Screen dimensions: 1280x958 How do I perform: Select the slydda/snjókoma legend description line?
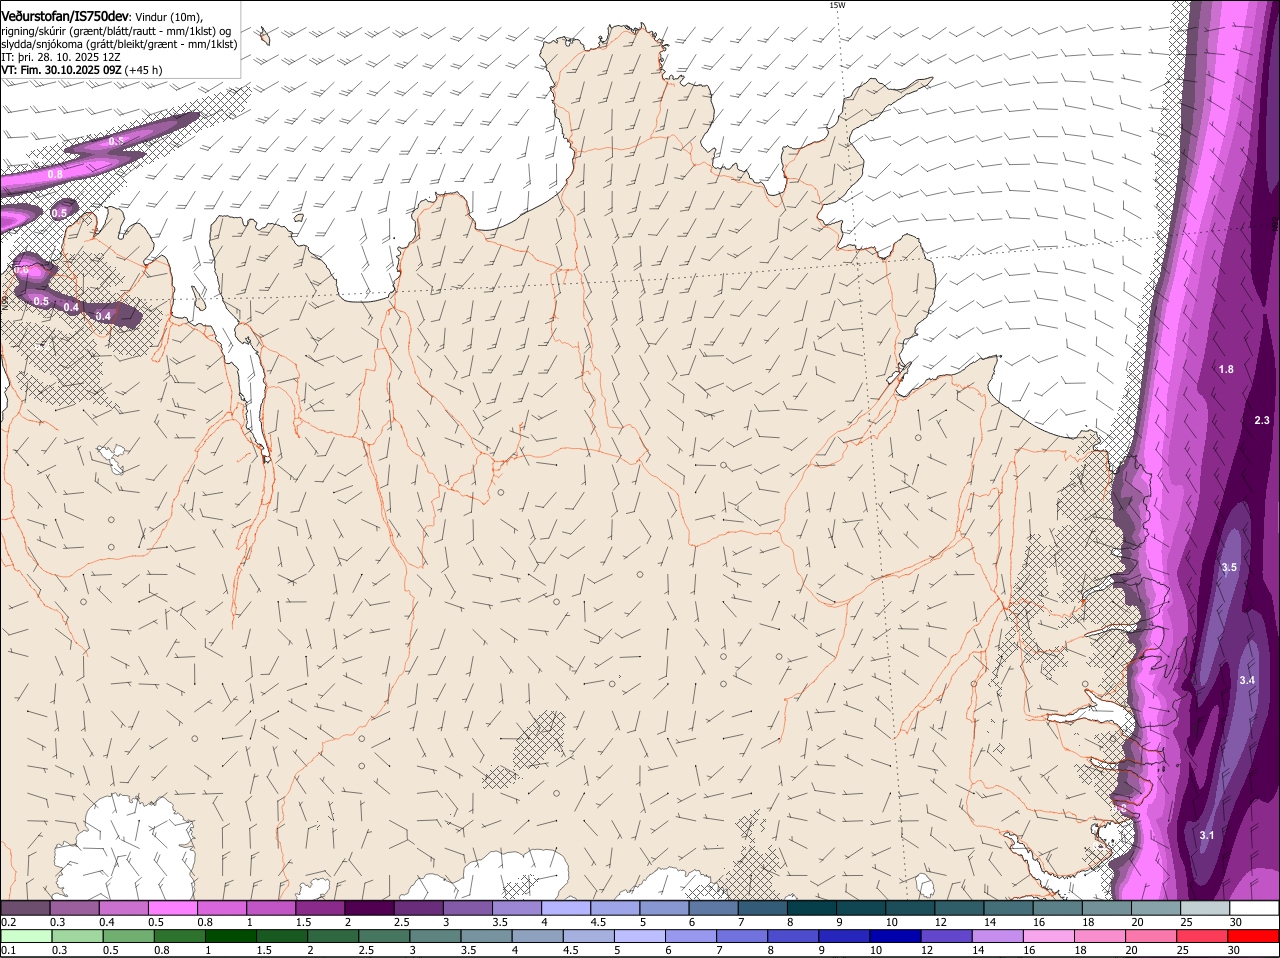click(119, 44)
